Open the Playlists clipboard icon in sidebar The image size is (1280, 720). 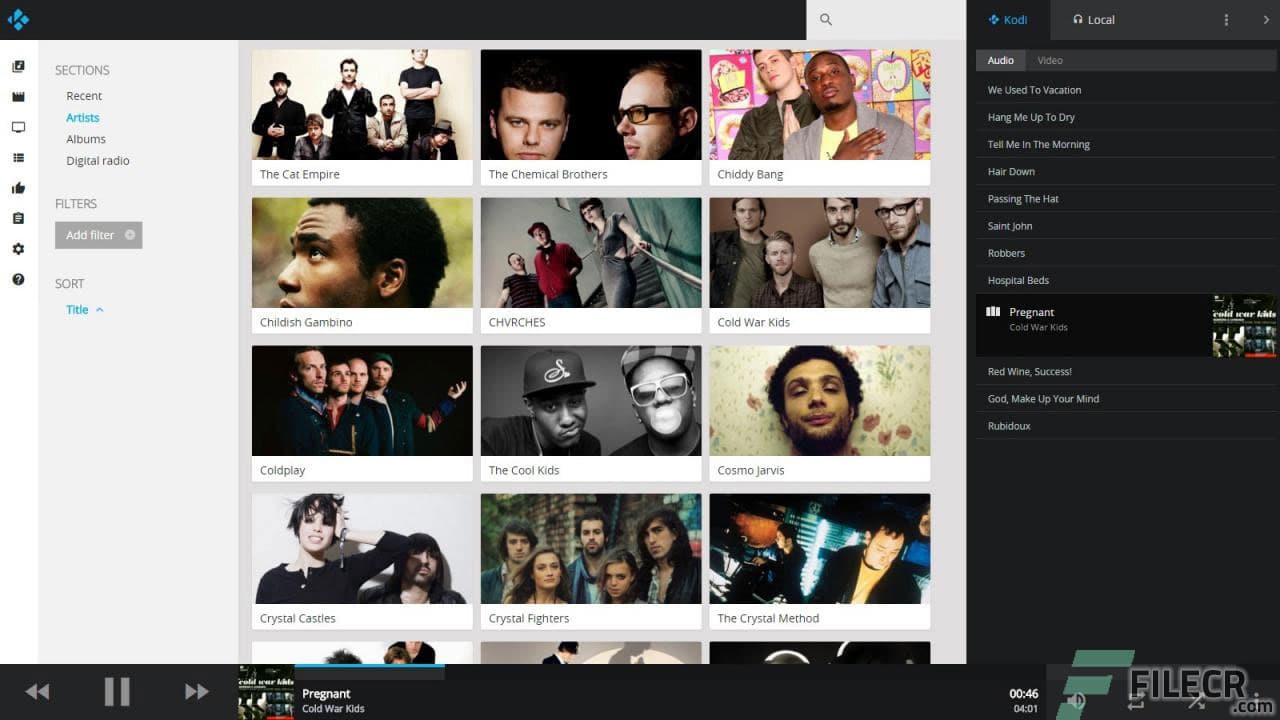[x=18, y=218]
